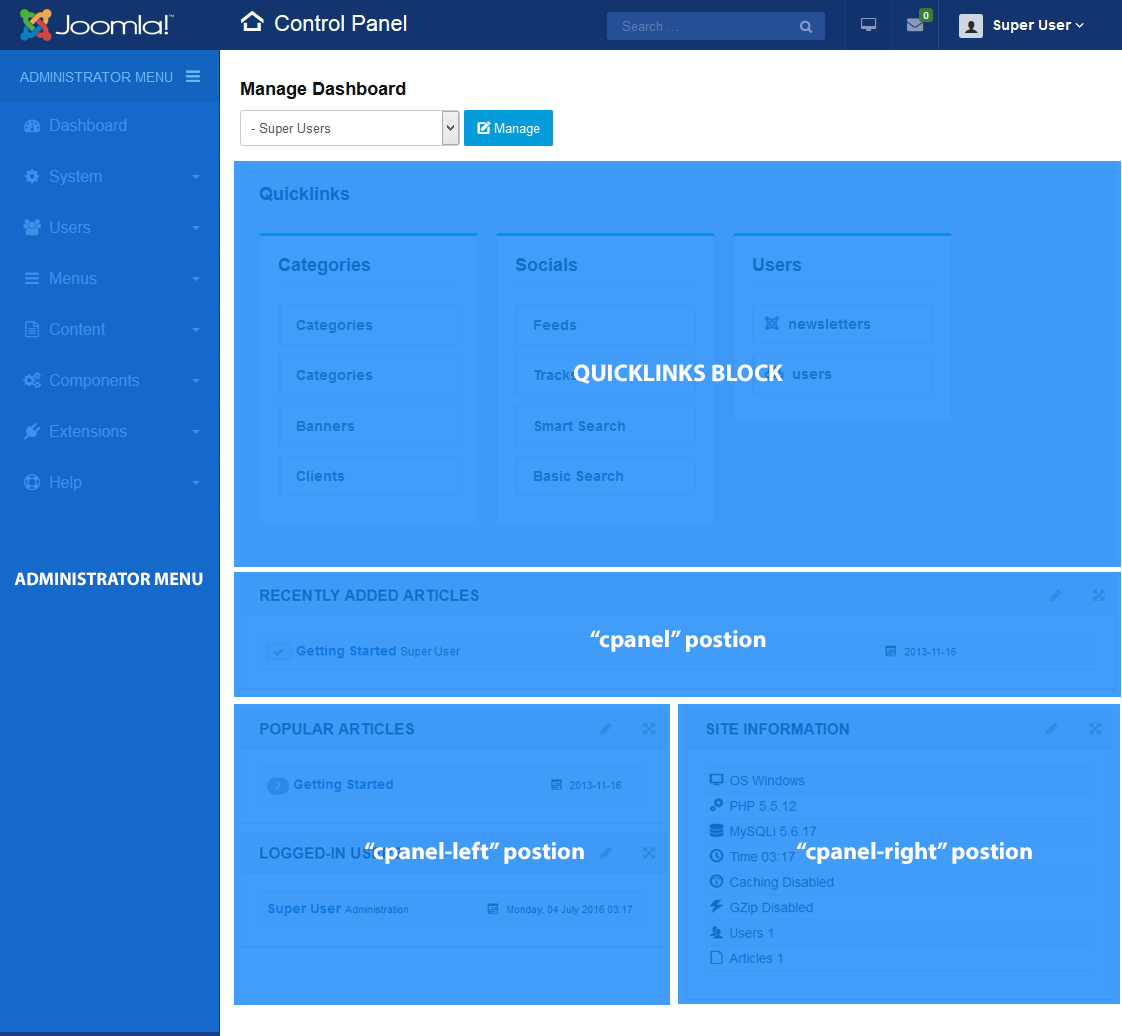Edit the Logged-in Users module
This screenshot has height=1036, width=1122.
point(605,853)
